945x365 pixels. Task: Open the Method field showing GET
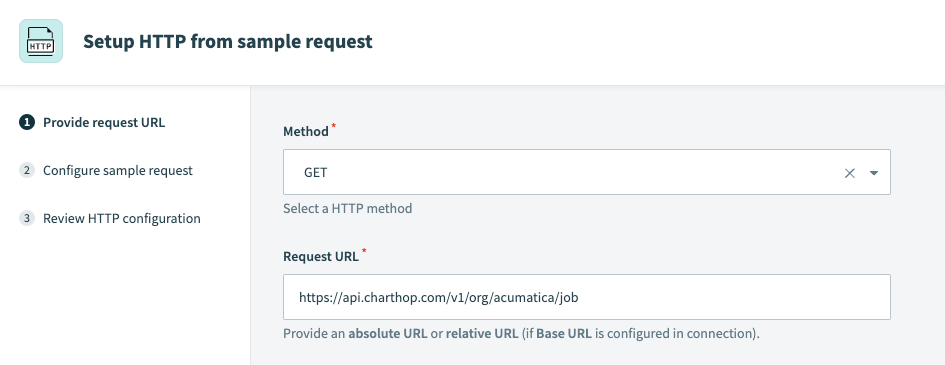[x=586, y=172]
